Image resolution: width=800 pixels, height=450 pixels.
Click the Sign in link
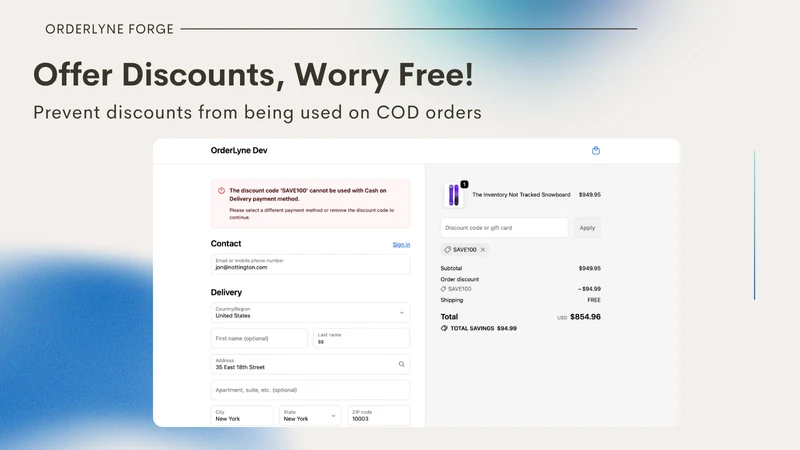(401, 244)
